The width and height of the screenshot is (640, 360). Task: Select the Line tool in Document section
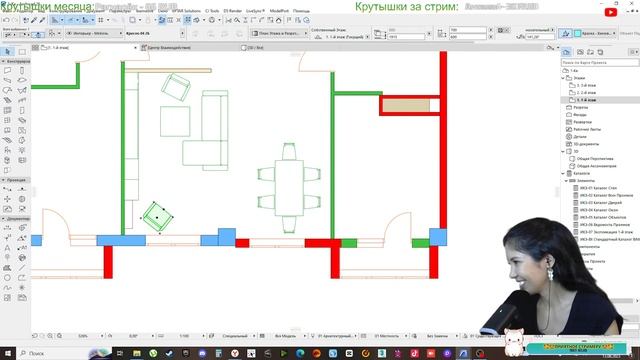(22, 268)
